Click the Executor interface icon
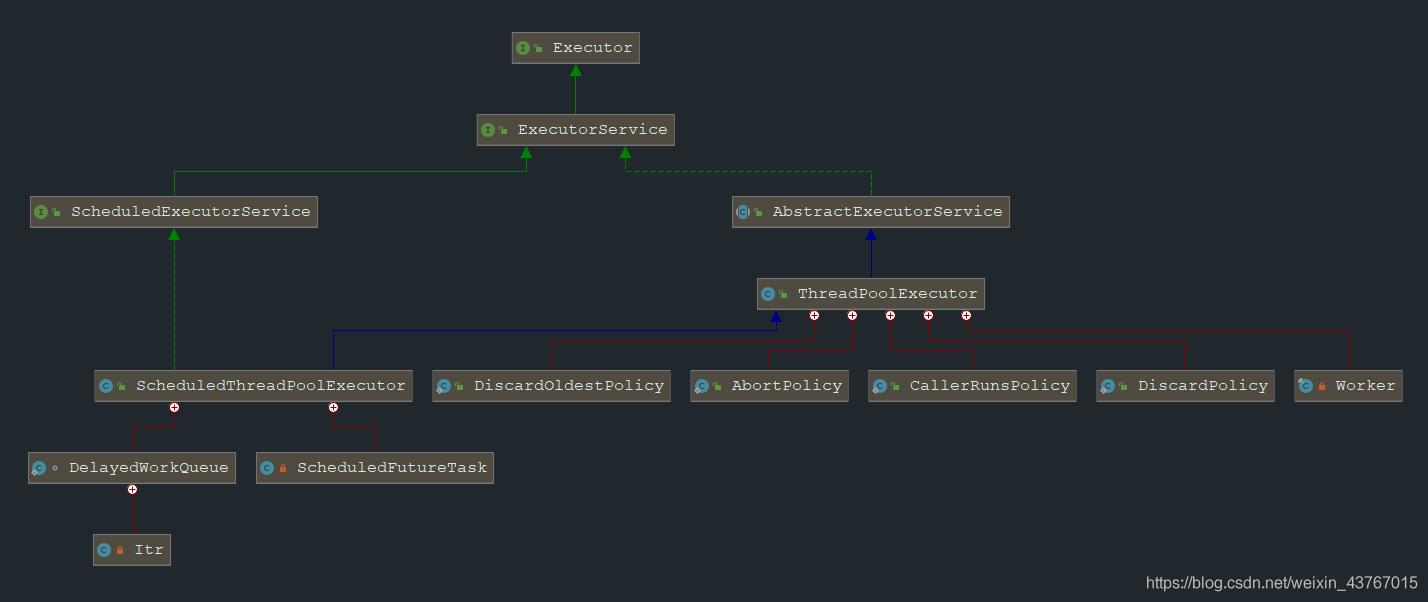1428x602 pixels. [x=523, y=48]
